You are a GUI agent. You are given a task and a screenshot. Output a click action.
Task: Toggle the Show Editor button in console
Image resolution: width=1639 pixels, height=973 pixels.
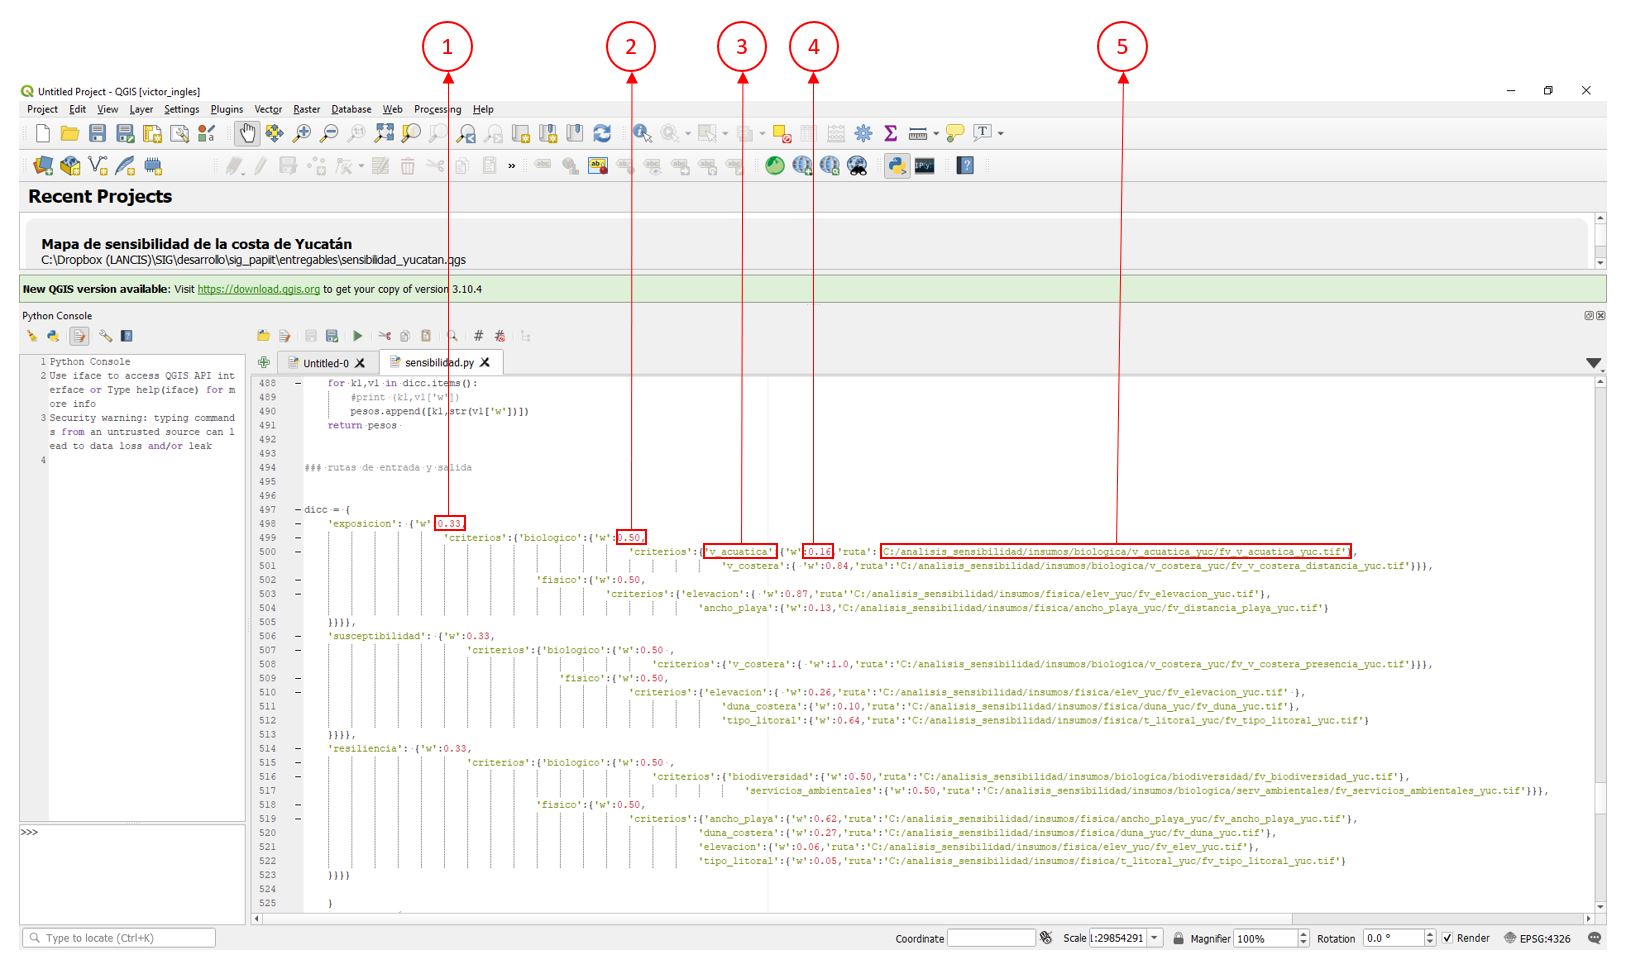pyautogui.click(x=79, y=336)
